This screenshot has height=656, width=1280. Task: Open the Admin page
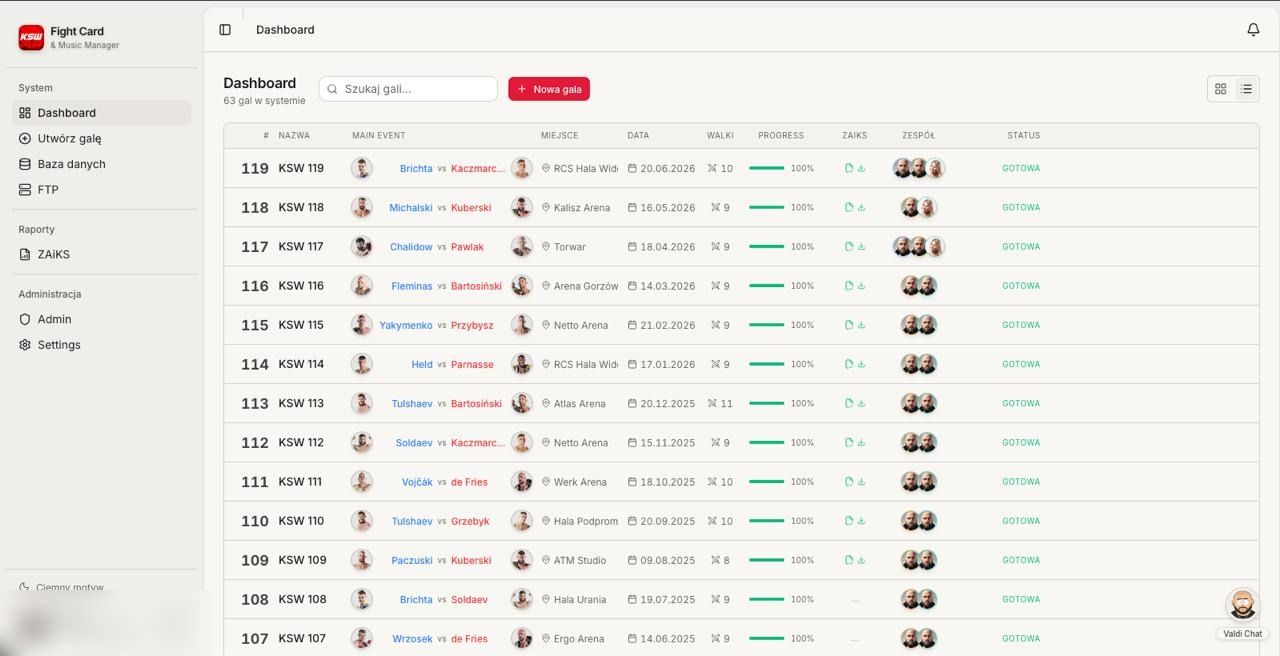pyautogui.click(x=101, y=319)
